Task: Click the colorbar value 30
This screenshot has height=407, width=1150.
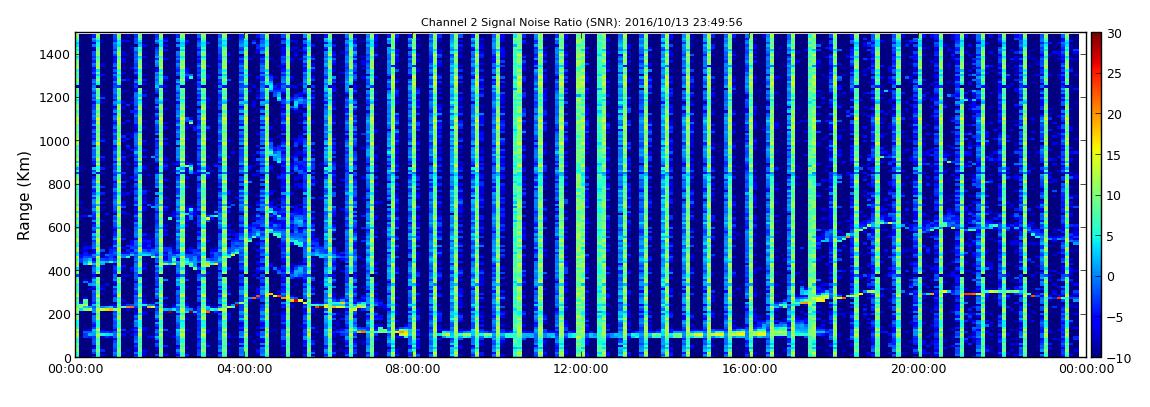Action: point(1114,34)
